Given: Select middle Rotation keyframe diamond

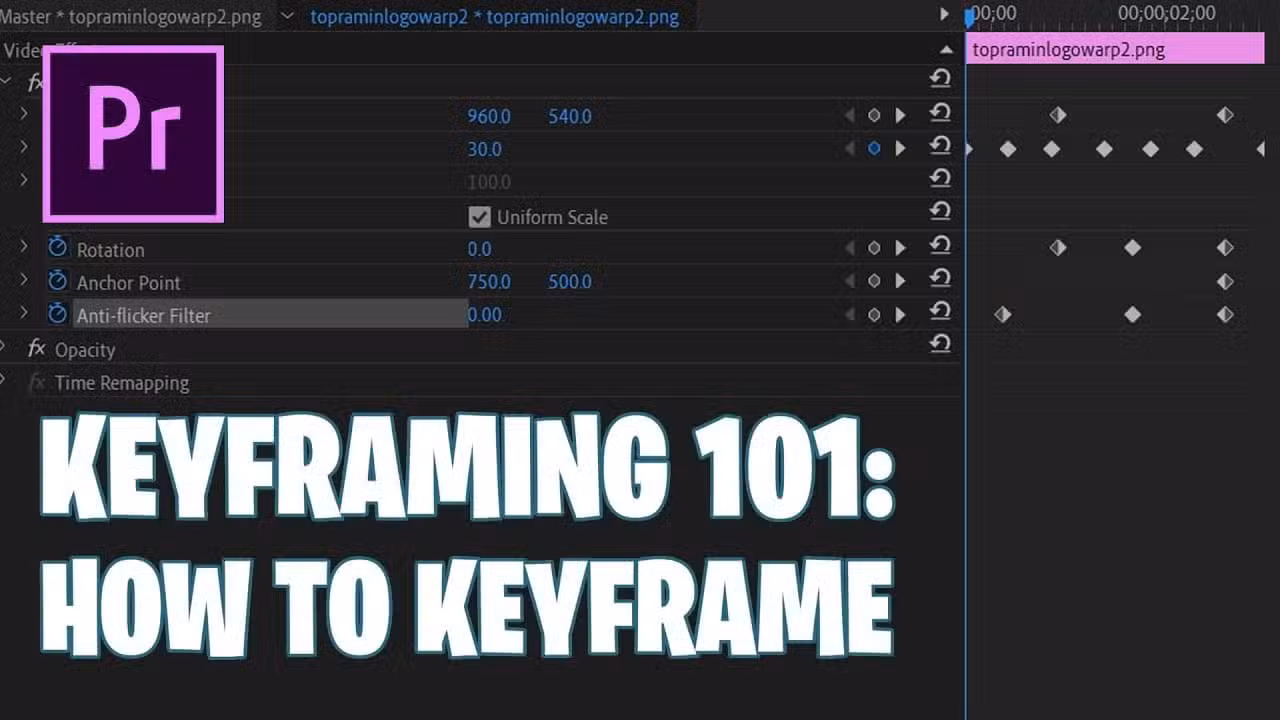Looking at the screenshot, I should tap(1132, 248).
